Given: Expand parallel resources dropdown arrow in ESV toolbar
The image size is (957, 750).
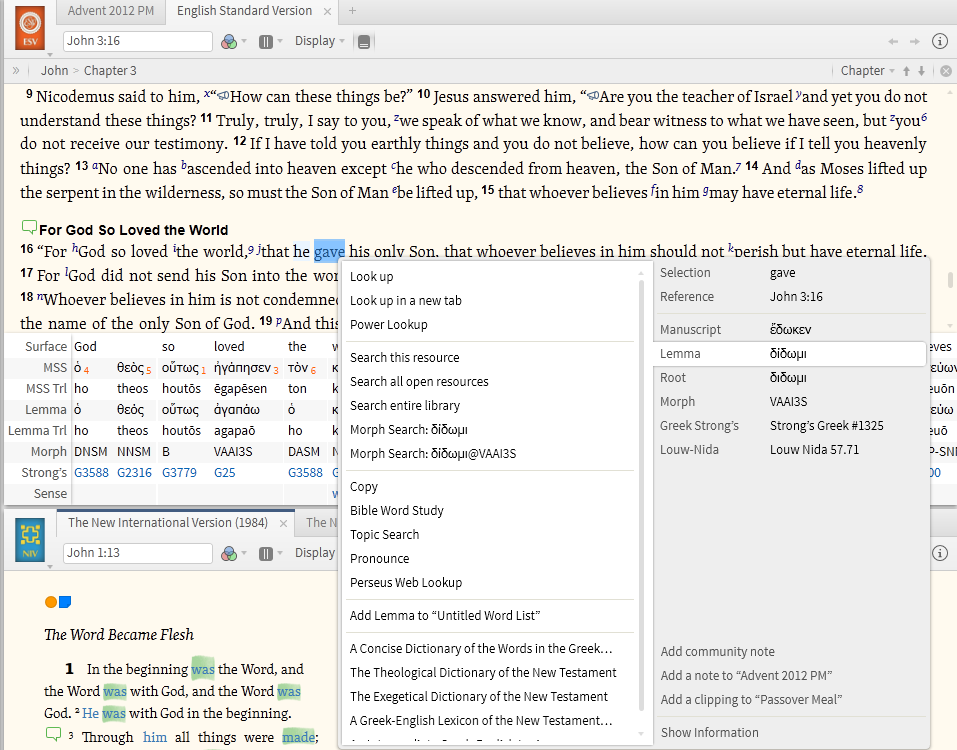Looking at the screenshot, I should pos(280,41).
